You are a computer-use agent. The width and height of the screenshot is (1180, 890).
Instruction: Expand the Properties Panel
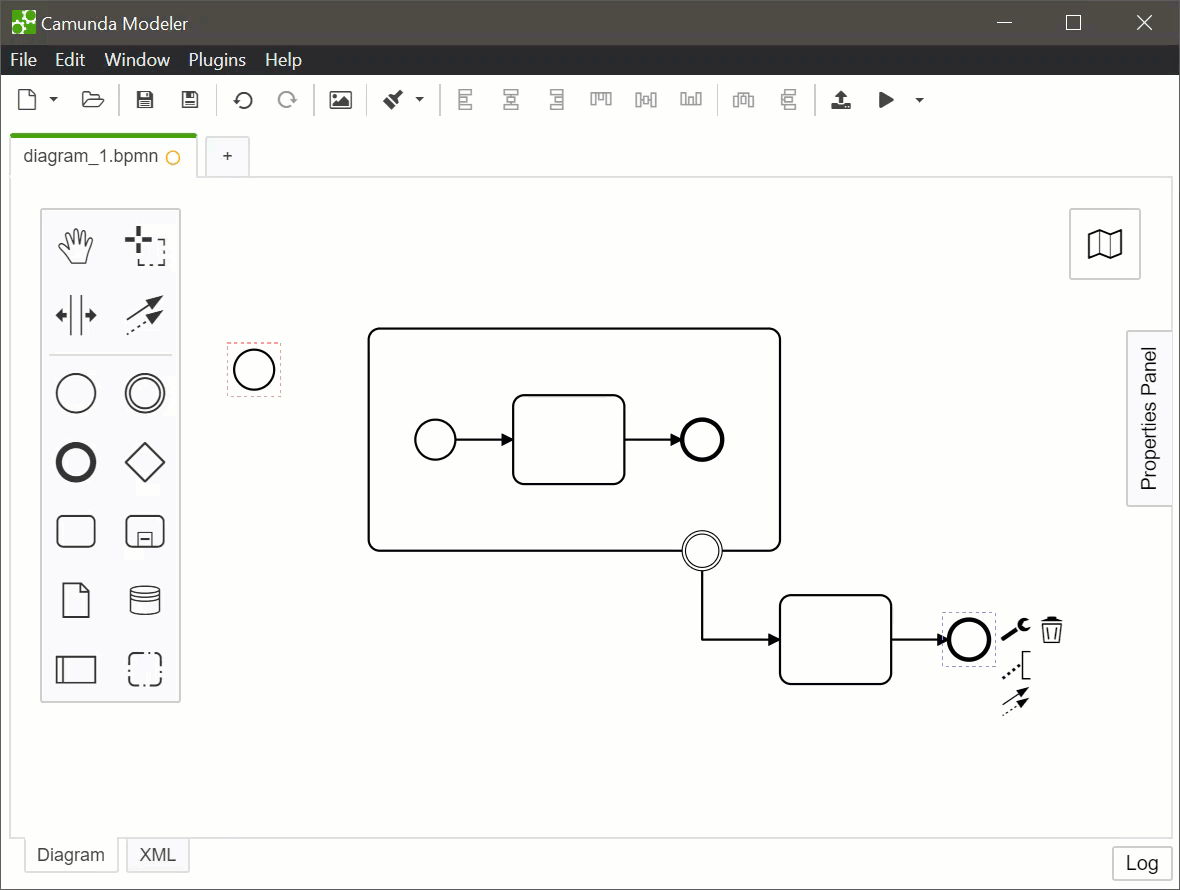(x=1149, y=418)
